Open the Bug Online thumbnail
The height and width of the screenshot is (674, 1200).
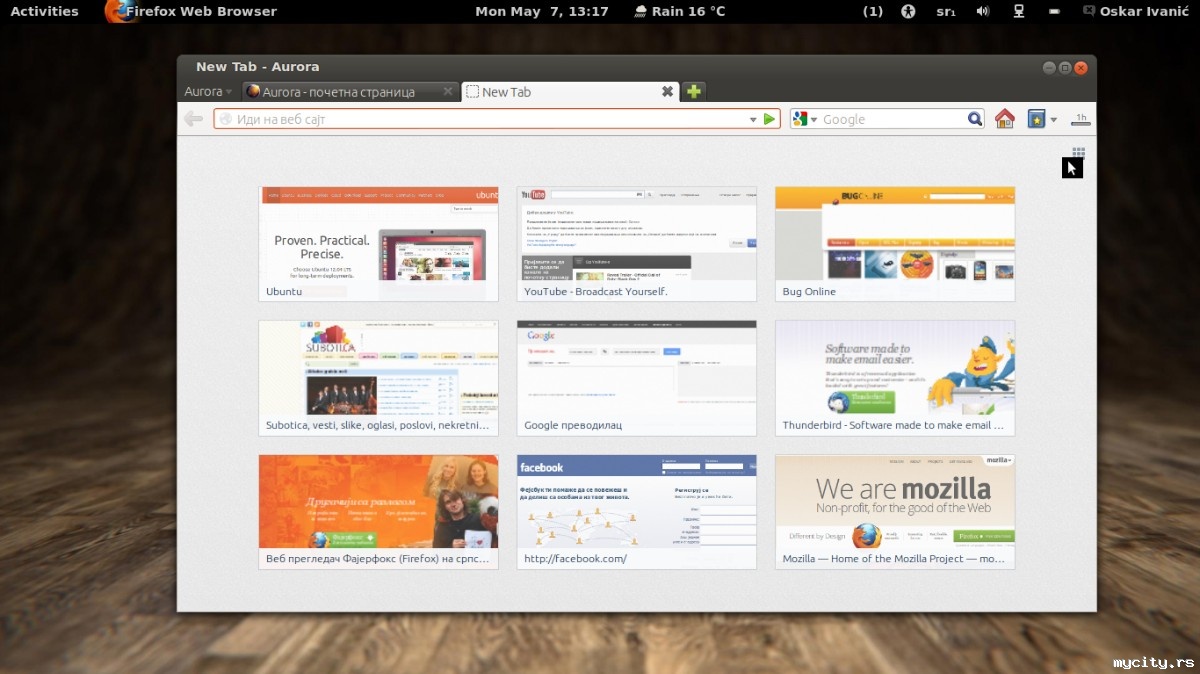tap(894, 244)
